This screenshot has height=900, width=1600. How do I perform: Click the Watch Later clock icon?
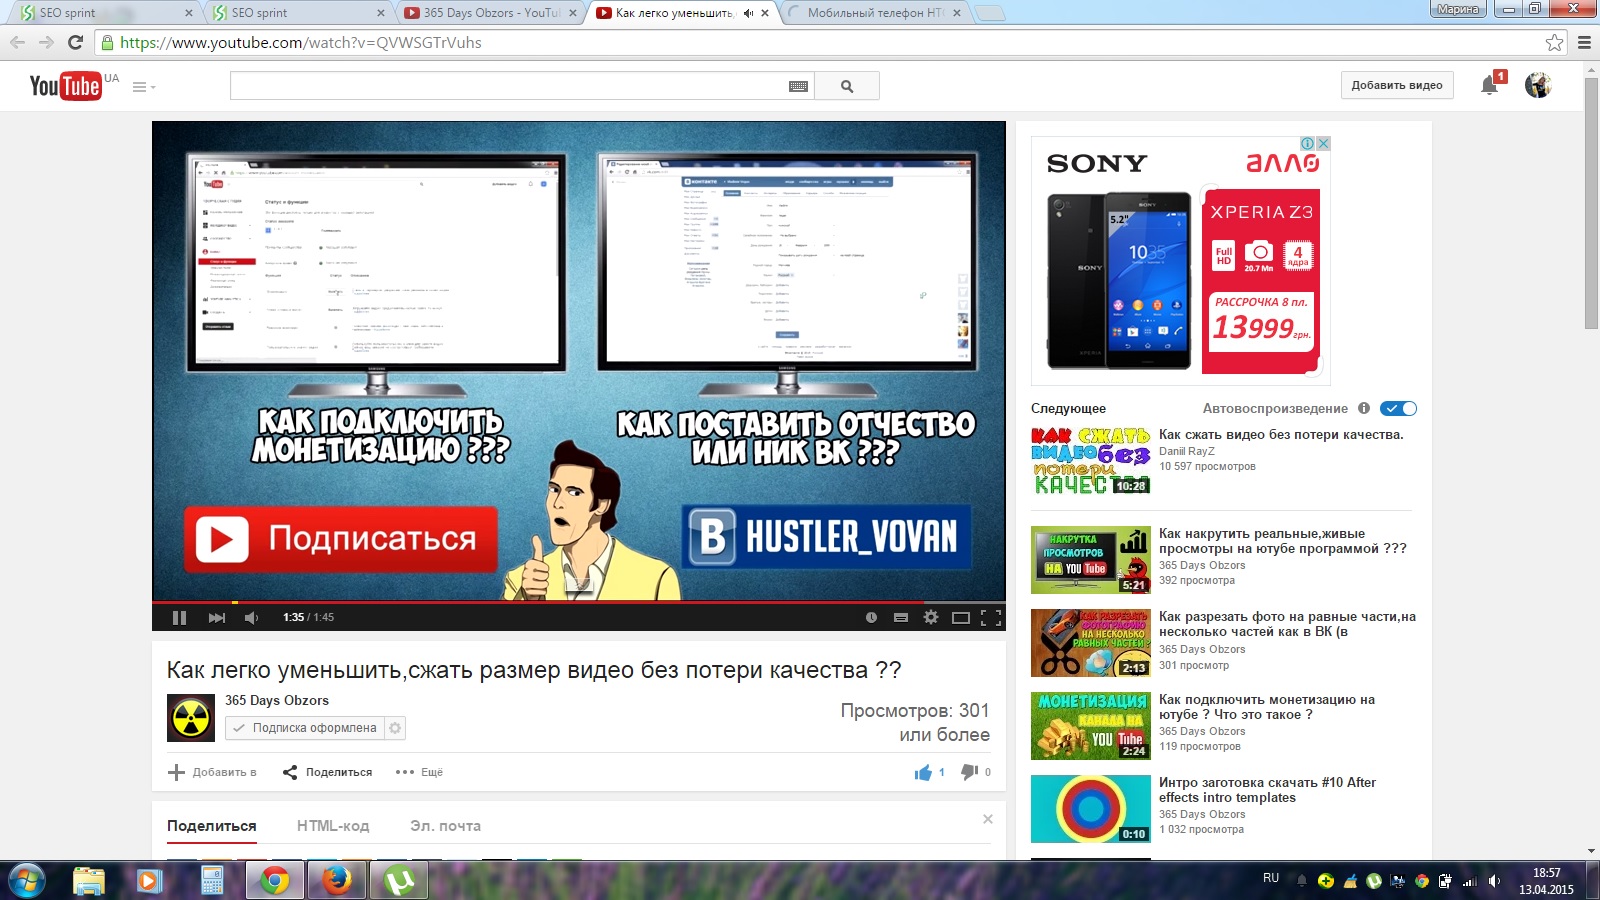coord(871,618)
